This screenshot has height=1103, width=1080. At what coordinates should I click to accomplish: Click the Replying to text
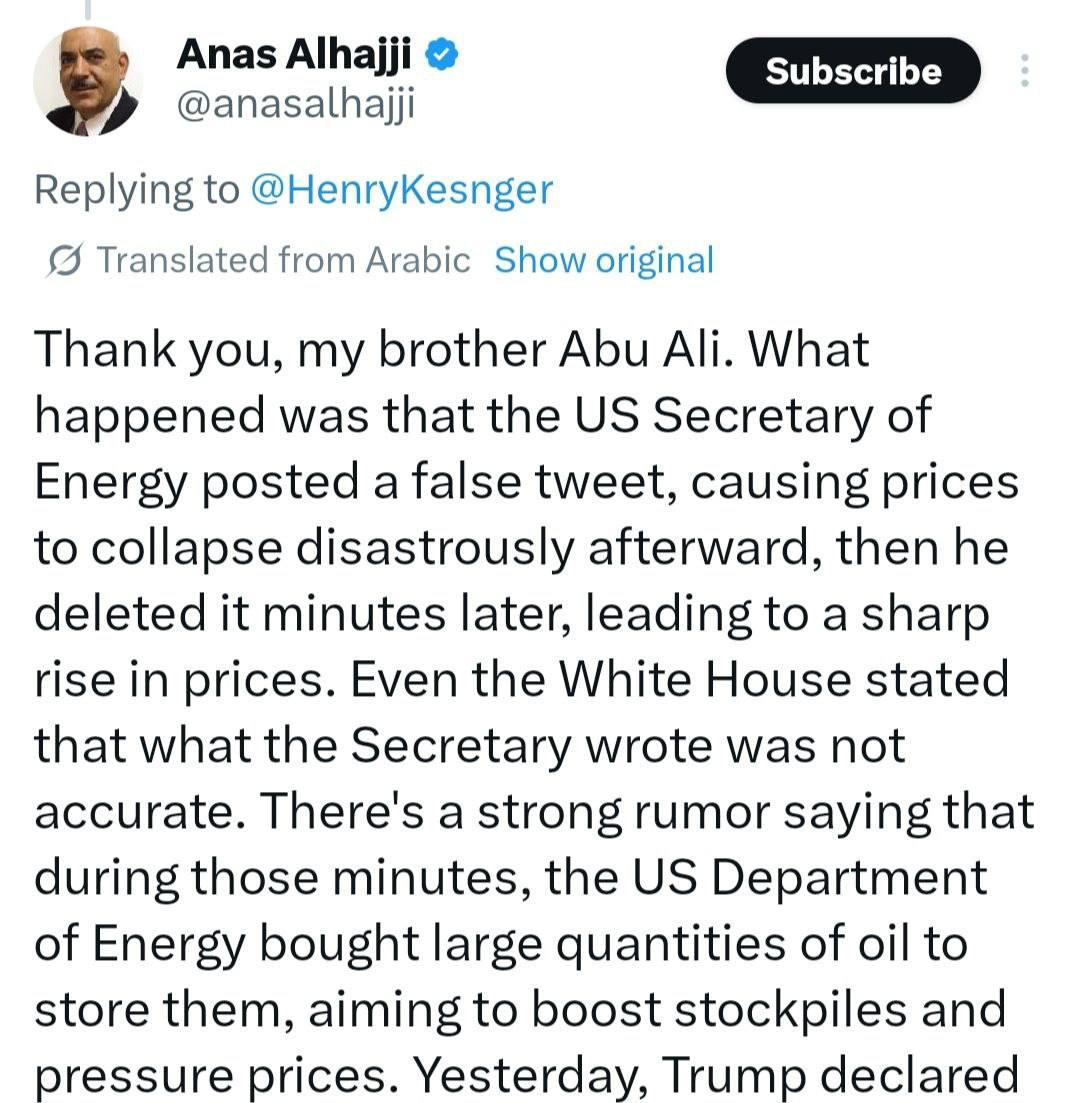pyautogui.click(x=137, y=189)
